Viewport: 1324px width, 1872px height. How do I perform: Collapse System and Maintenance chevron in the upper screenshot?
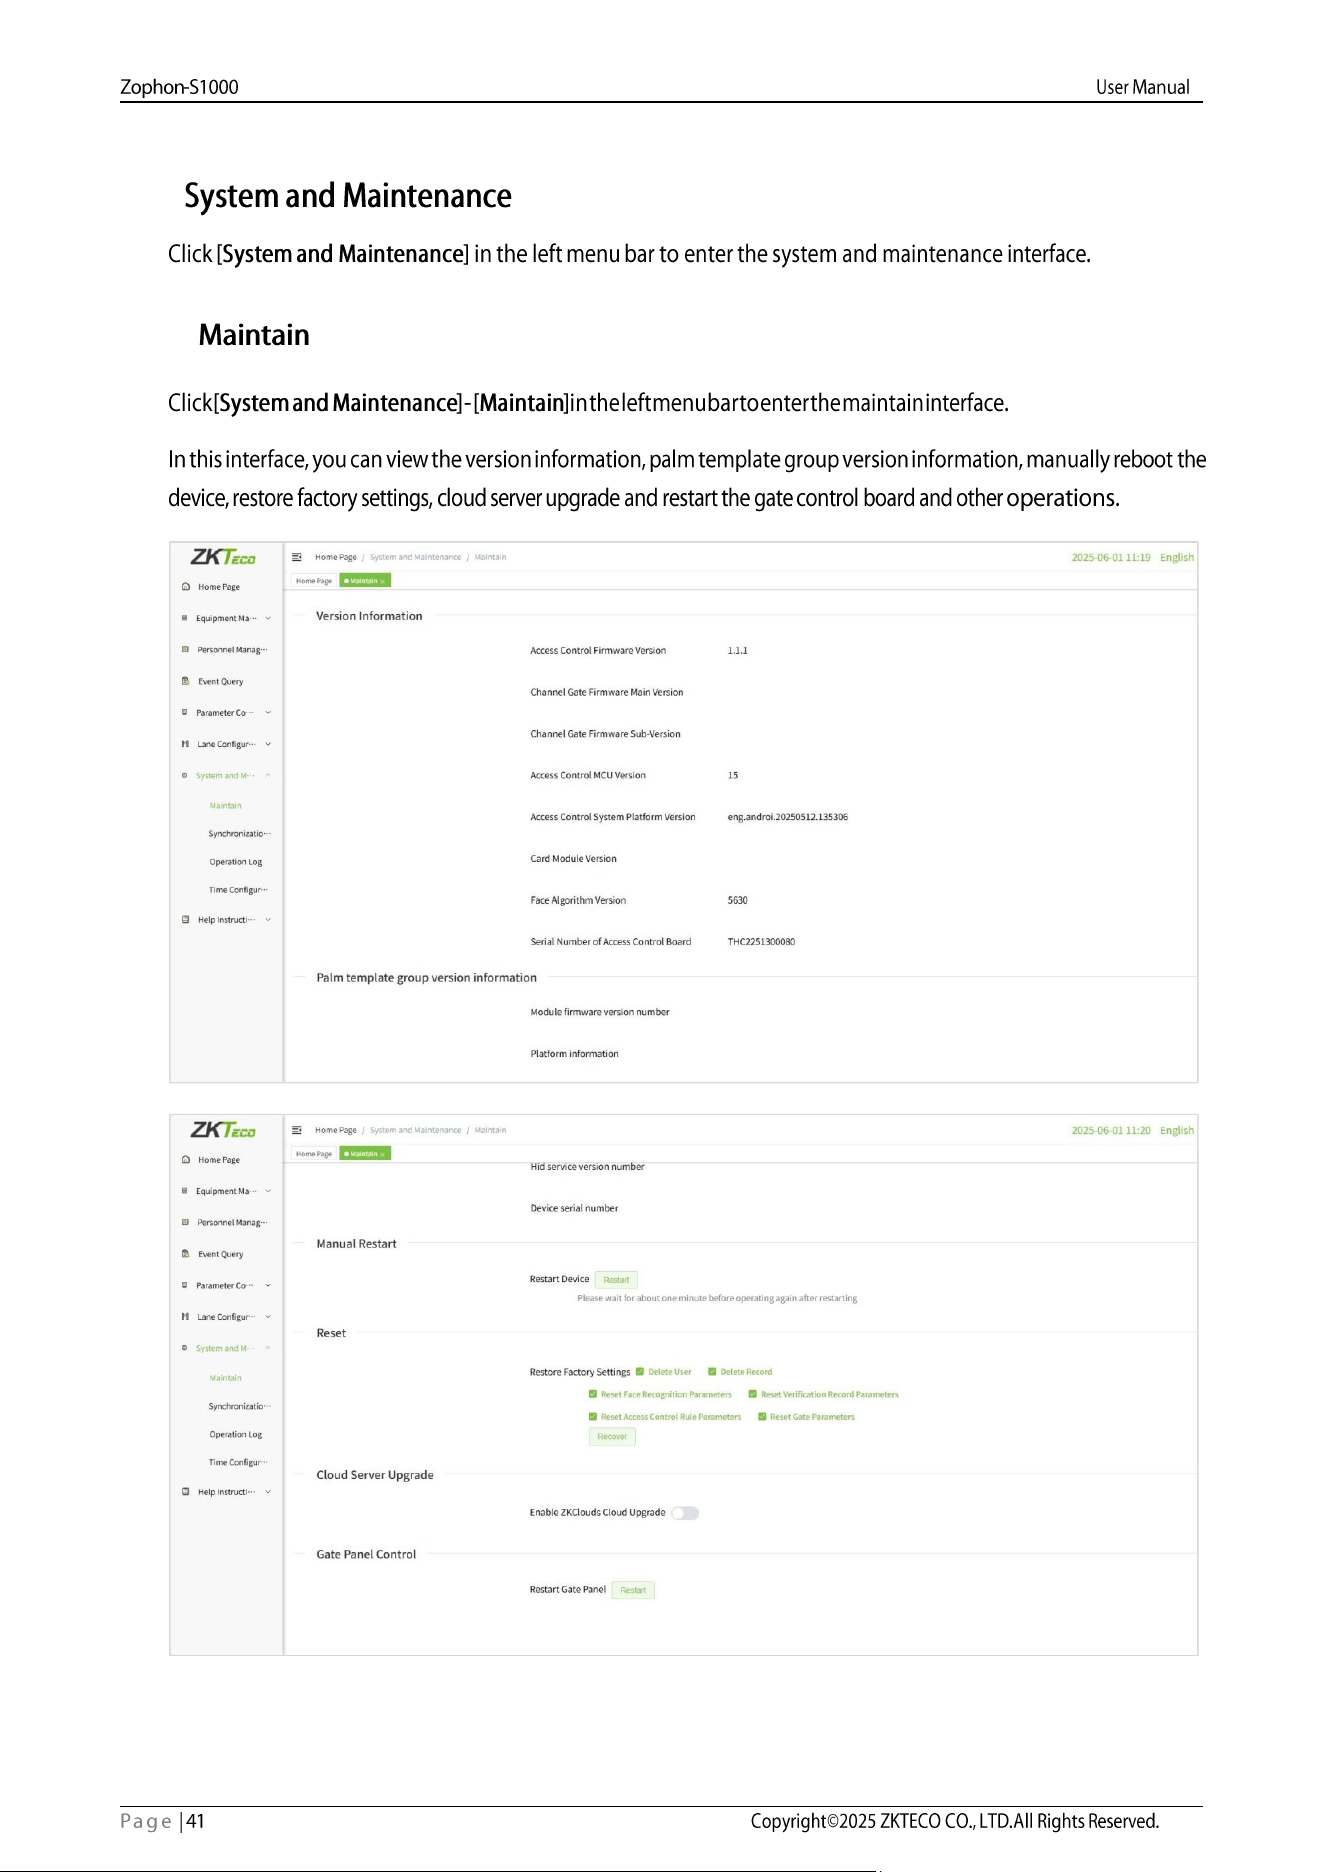pyautogui.click(x=268, y=775)
